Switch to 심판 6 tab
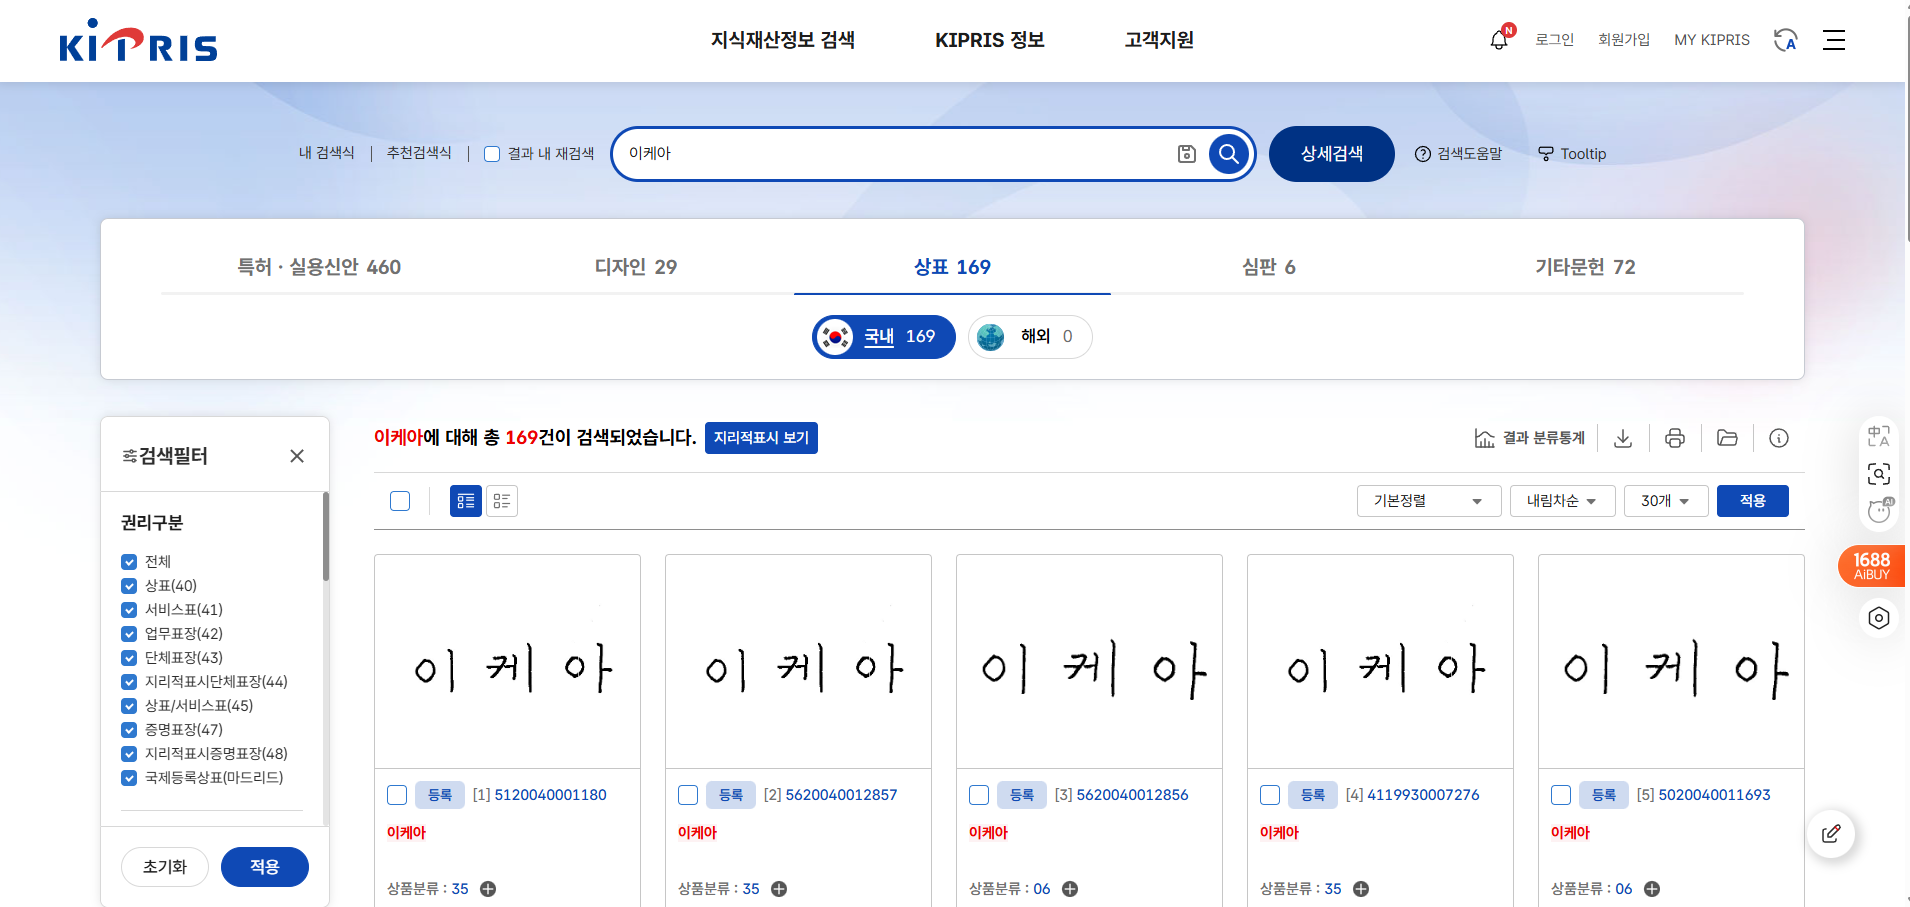 1269,267
